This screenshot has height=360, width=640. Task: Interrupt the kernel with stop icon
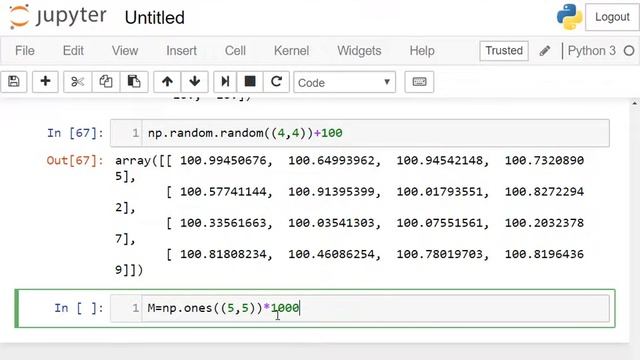click(250, 82)
